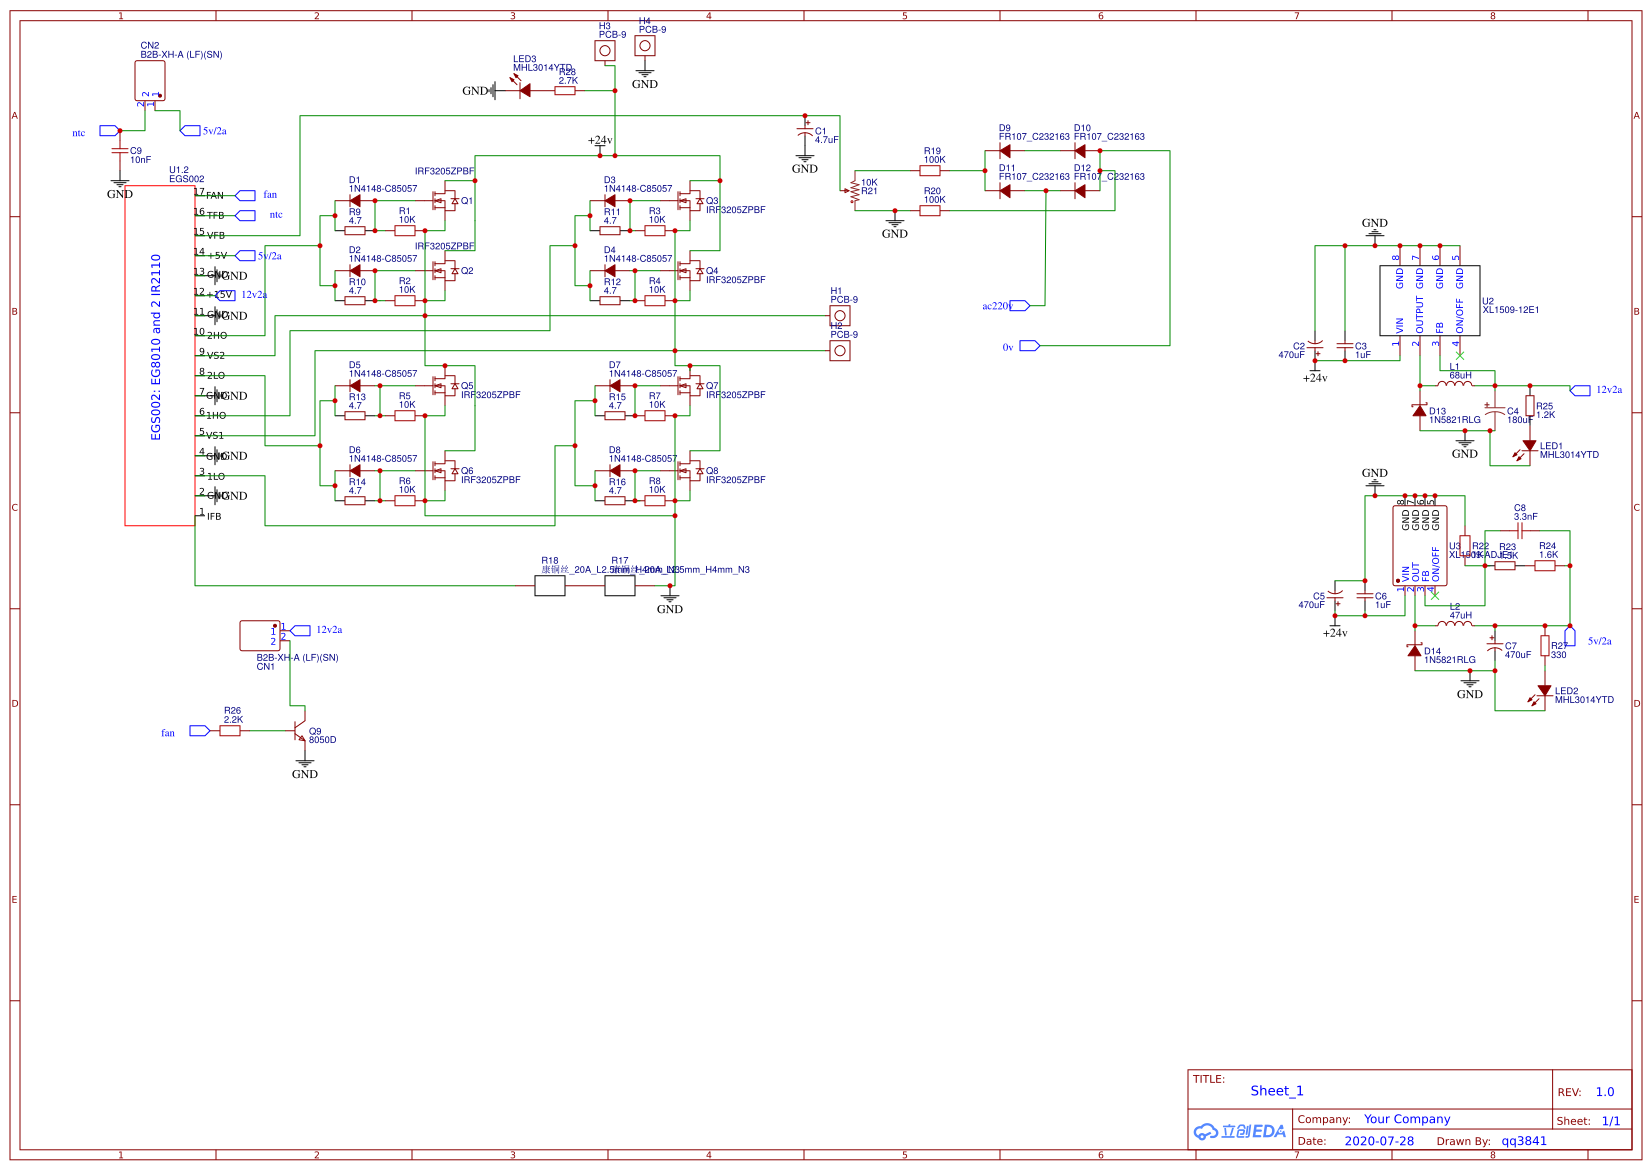Select the R25 1.2K resistor
1652x1170 pixels.
click(1530, 406)
